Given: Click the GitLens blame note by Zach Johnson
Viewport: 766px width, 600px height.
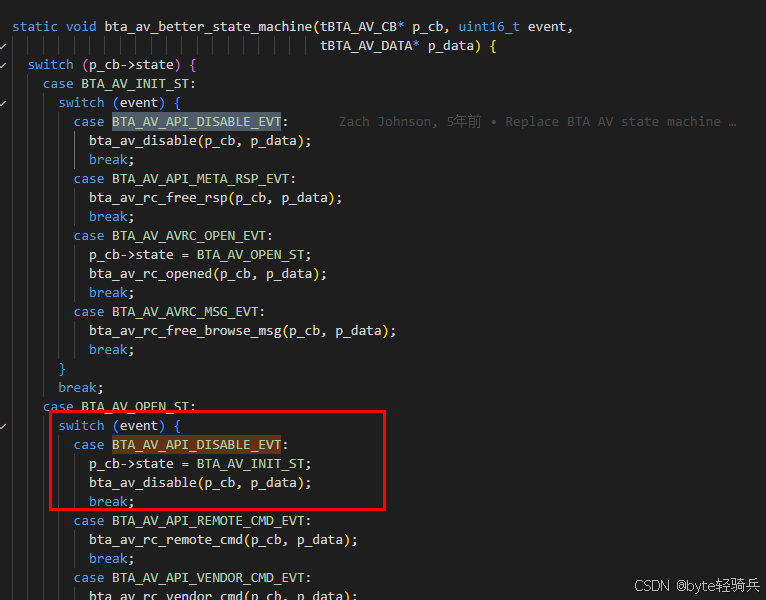Looking at the screenshot, I should (537, 122).
